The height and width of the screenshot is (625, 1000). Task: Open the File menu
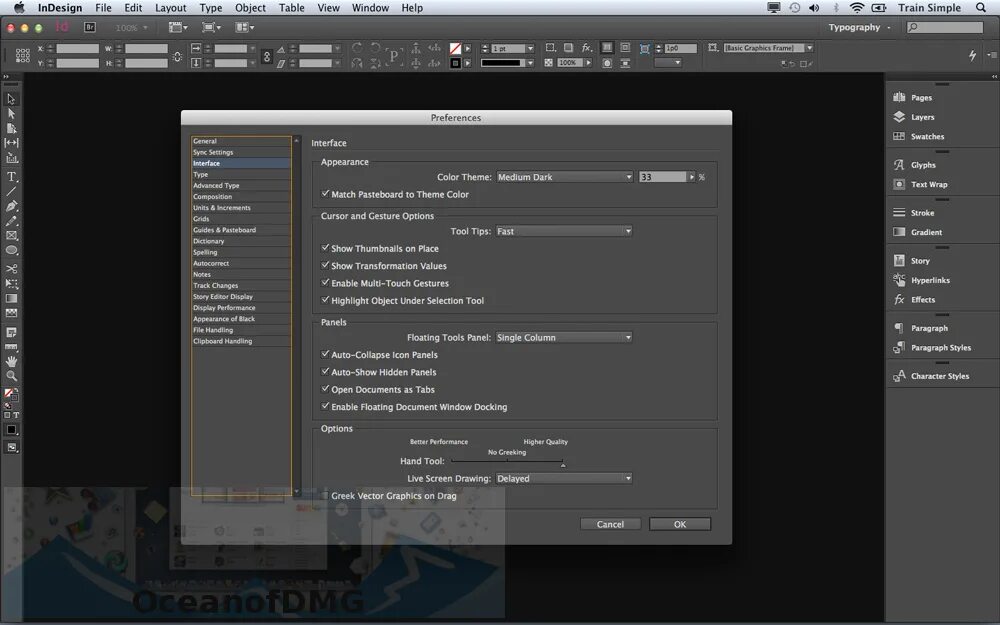tap(103, 8)
